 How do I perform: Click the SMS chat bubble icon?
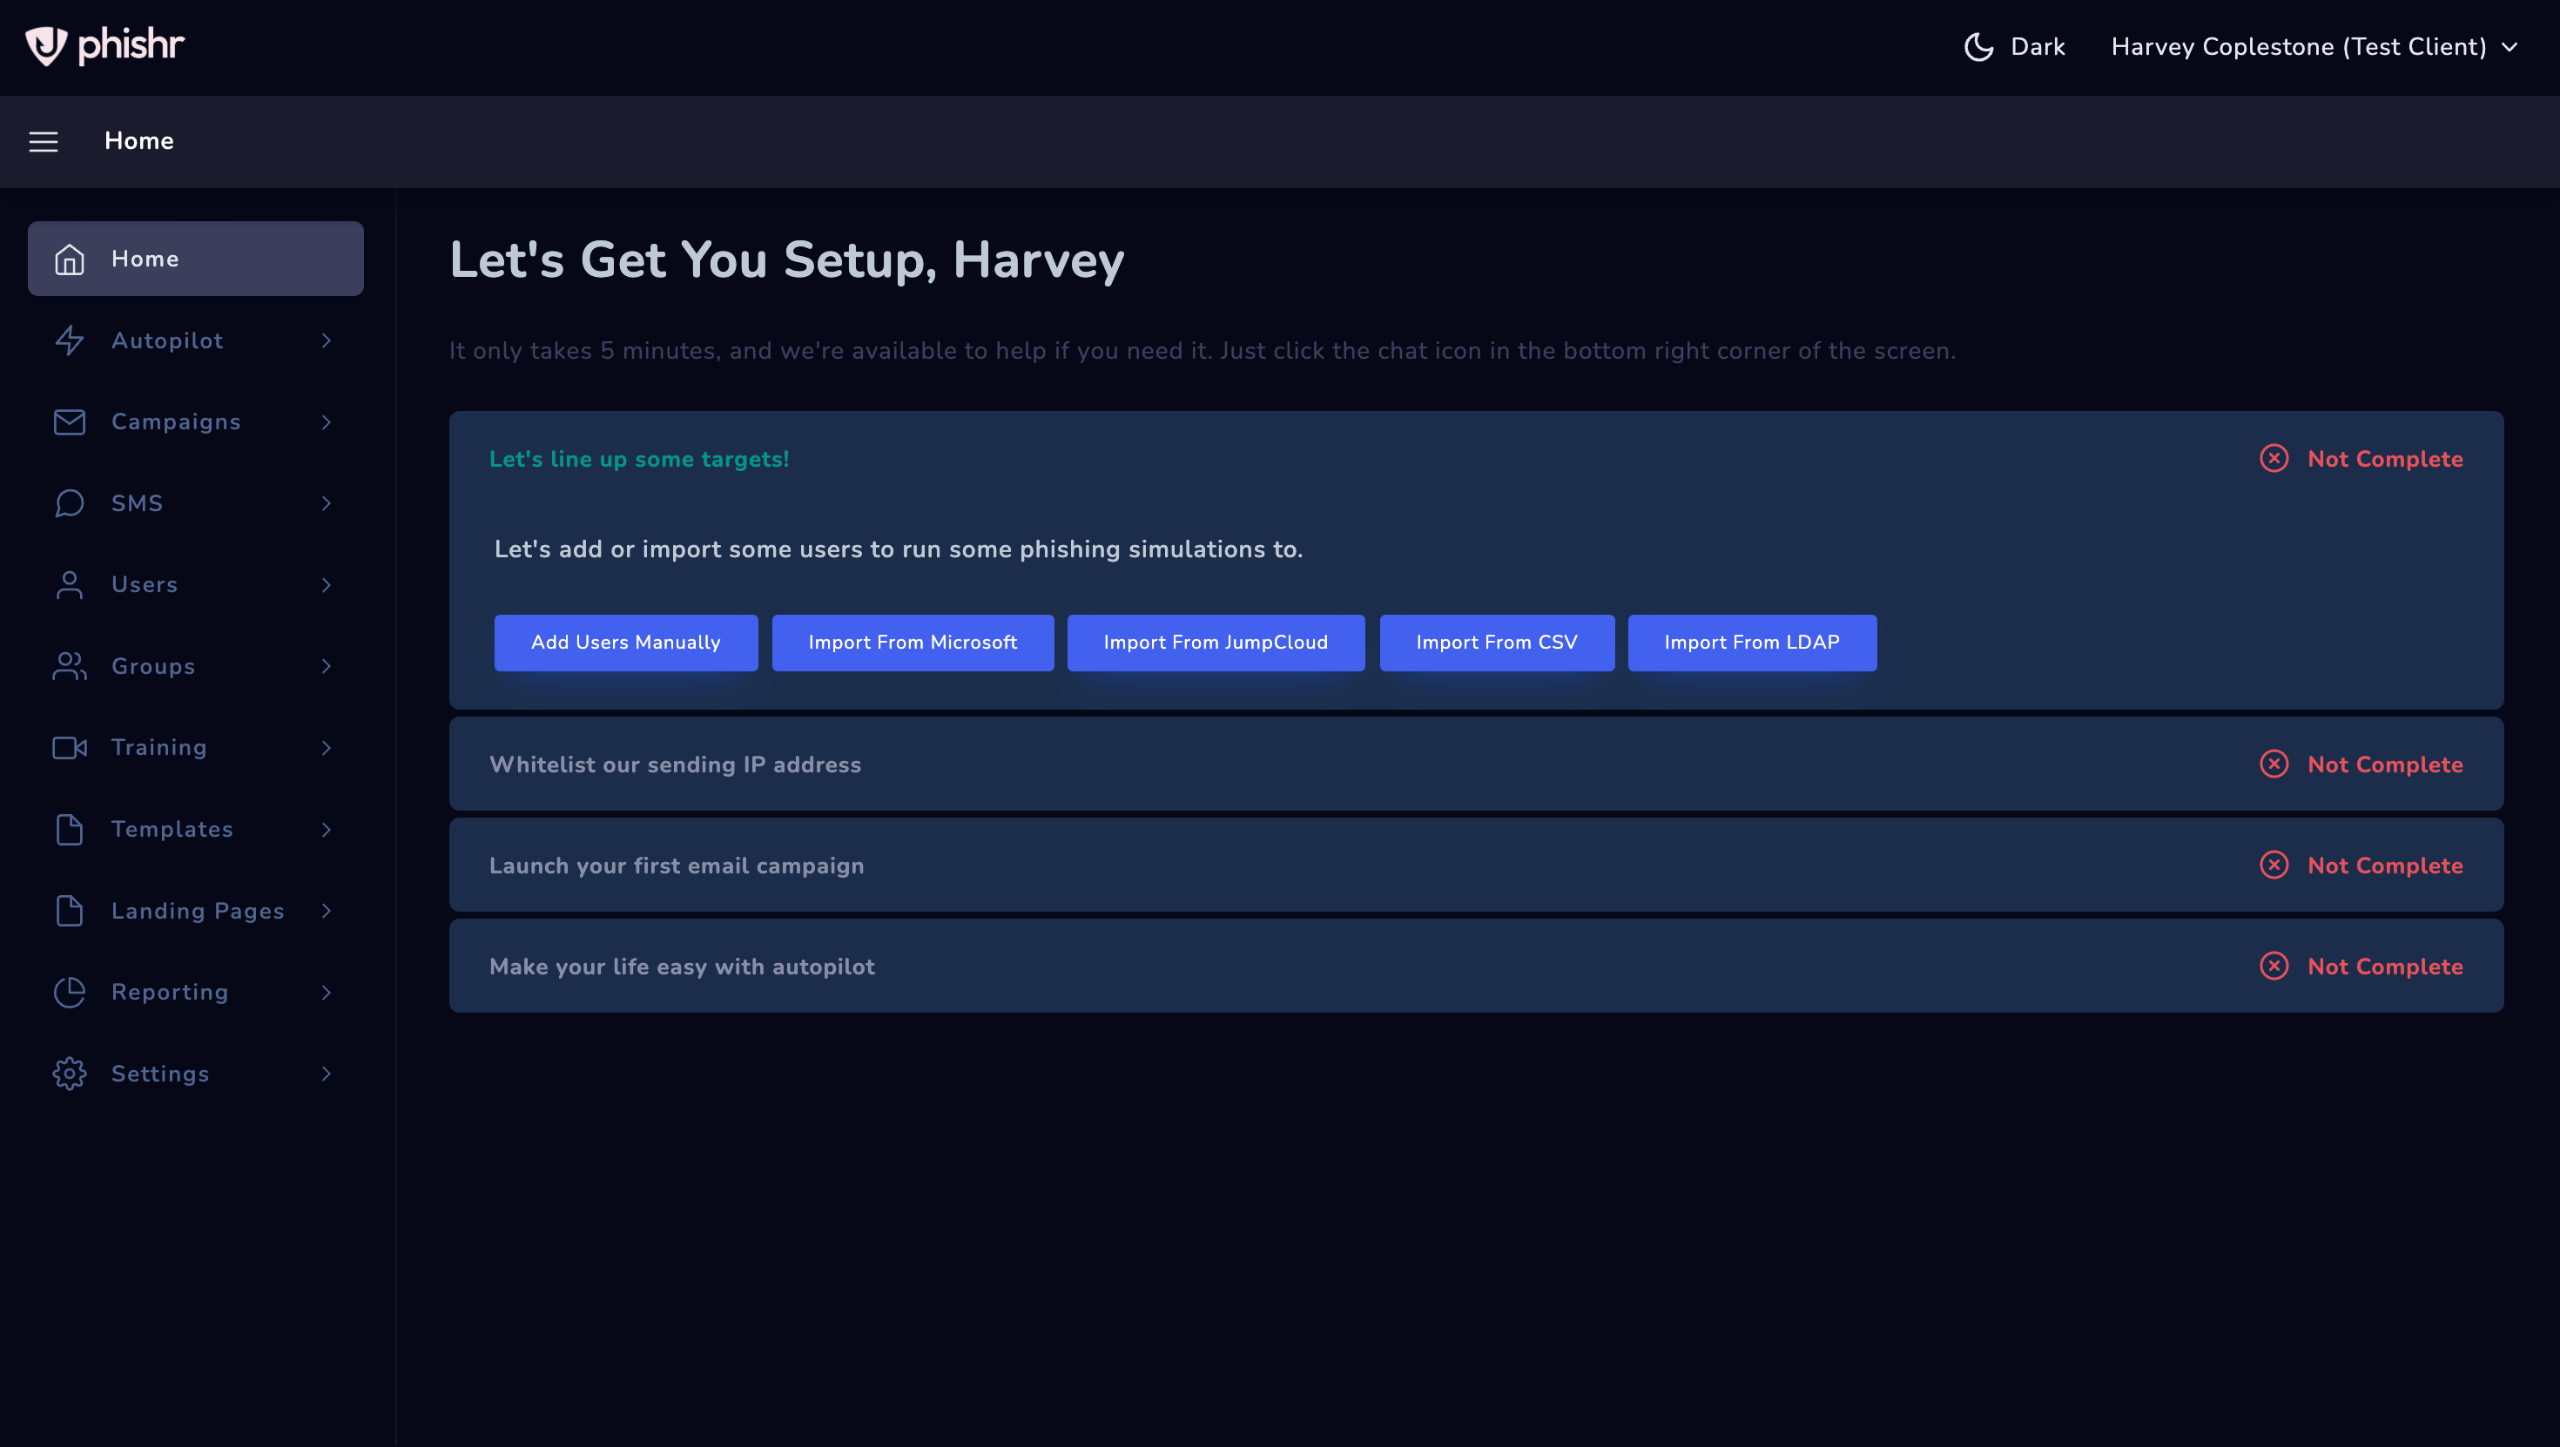coord(69,503)
